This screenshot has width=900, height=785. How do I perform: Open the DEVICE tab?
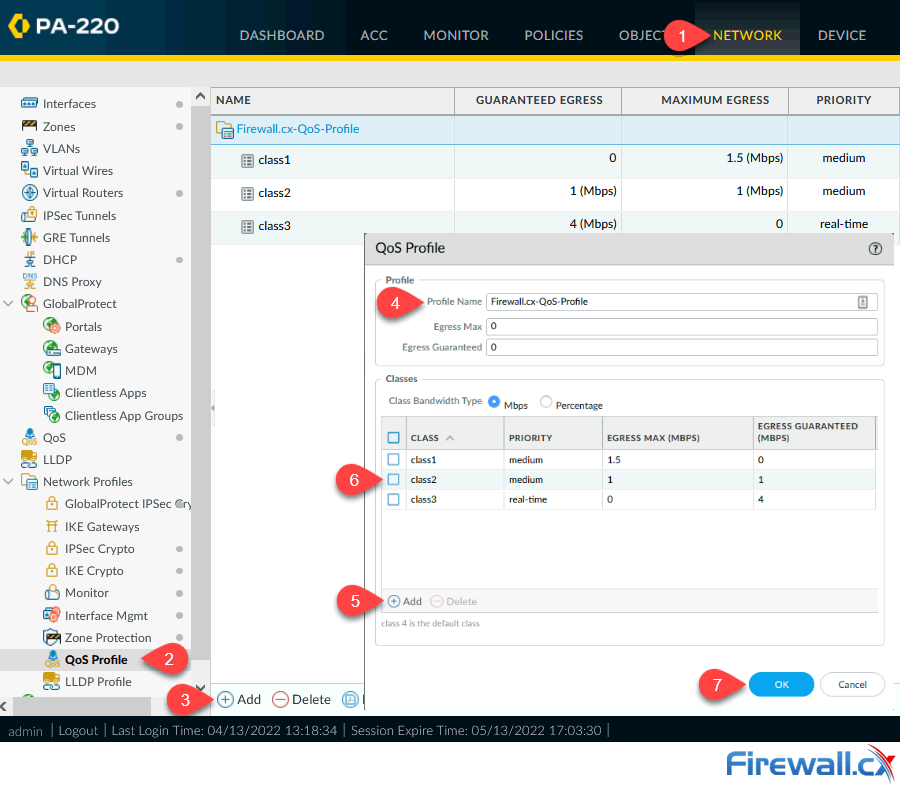point(841,36)
